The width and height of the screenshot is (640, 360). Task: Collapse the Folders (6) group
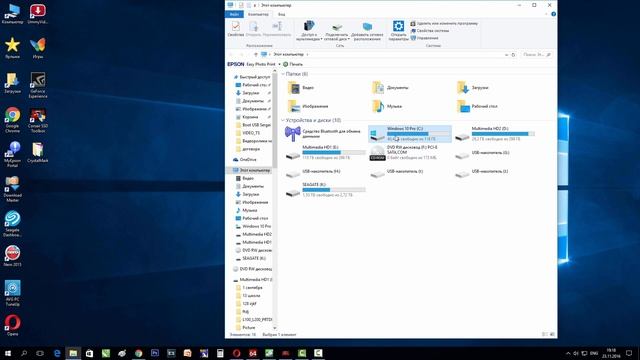[x=283, y=74]
